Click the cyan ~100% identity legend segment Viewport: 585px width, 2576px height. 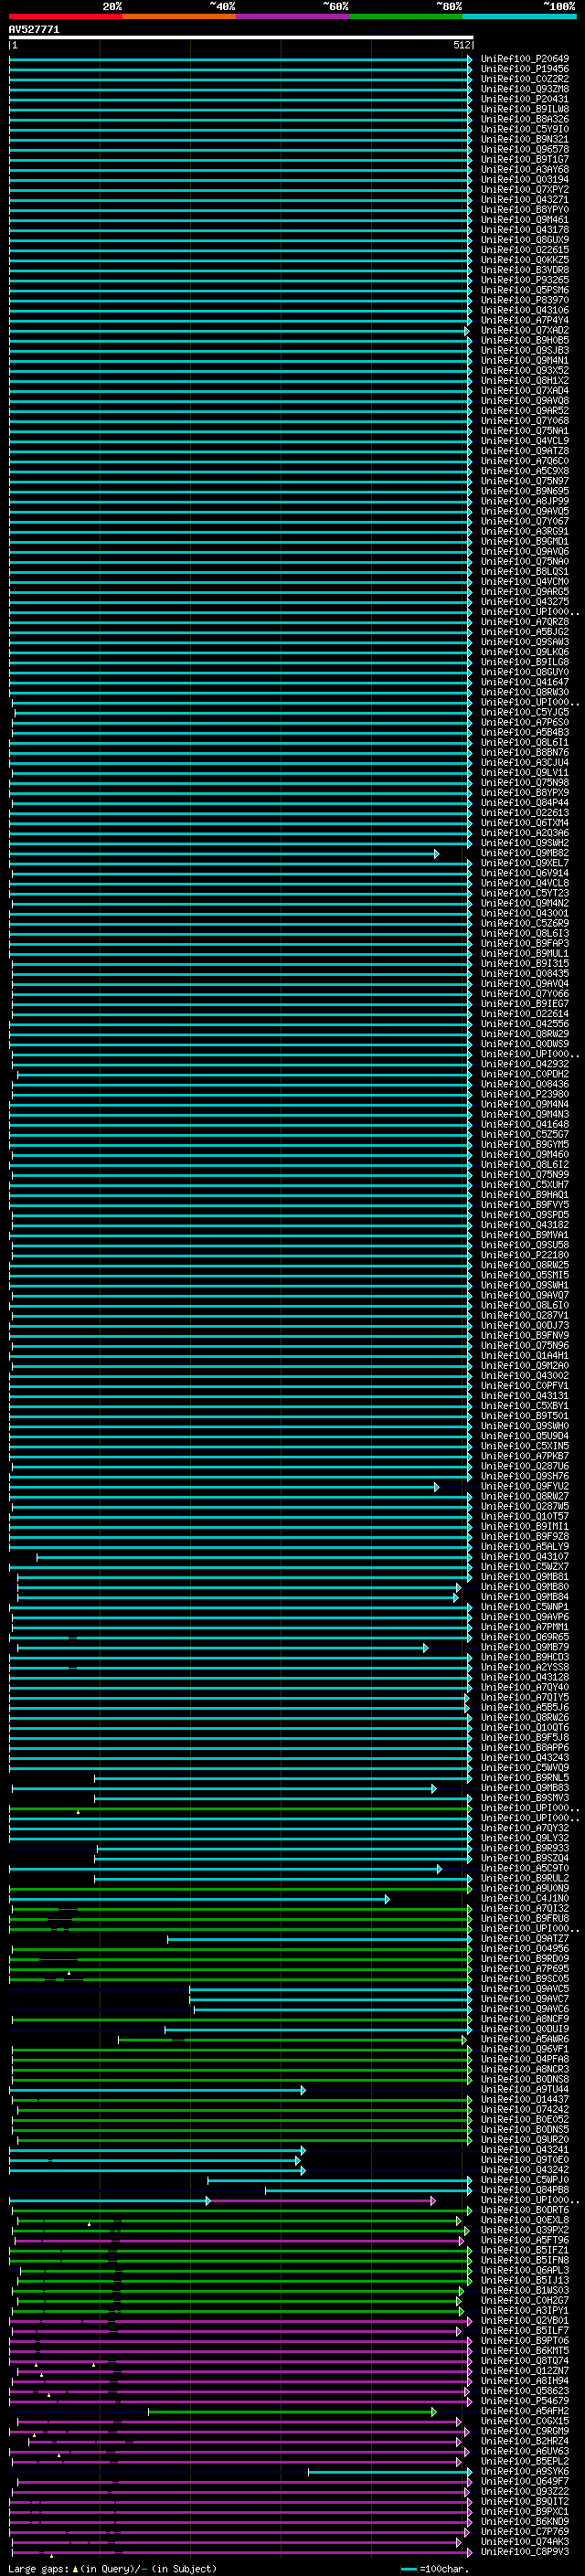(519, 16)
